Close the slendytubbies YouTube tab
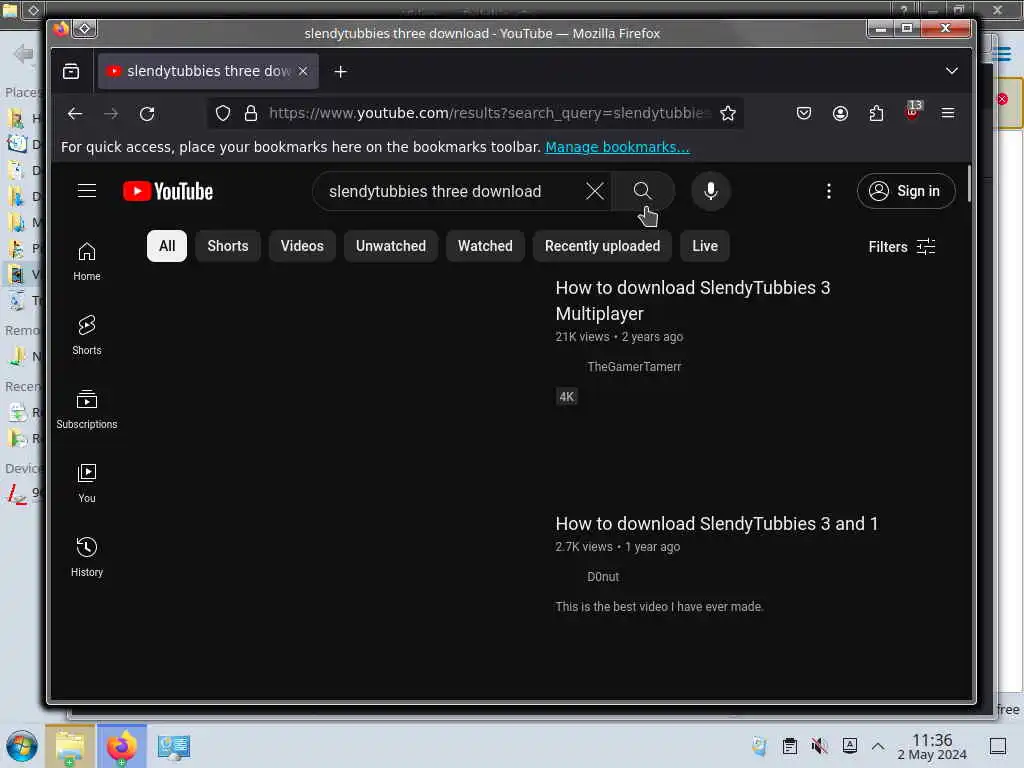Image resolution: width=1024 pixels, height=768 pixels. point(303,71)
